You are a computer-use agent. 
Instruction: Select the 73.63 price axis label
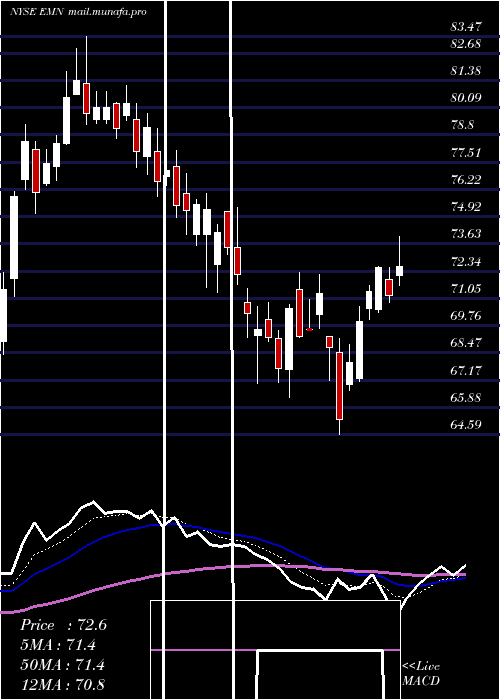466,234
